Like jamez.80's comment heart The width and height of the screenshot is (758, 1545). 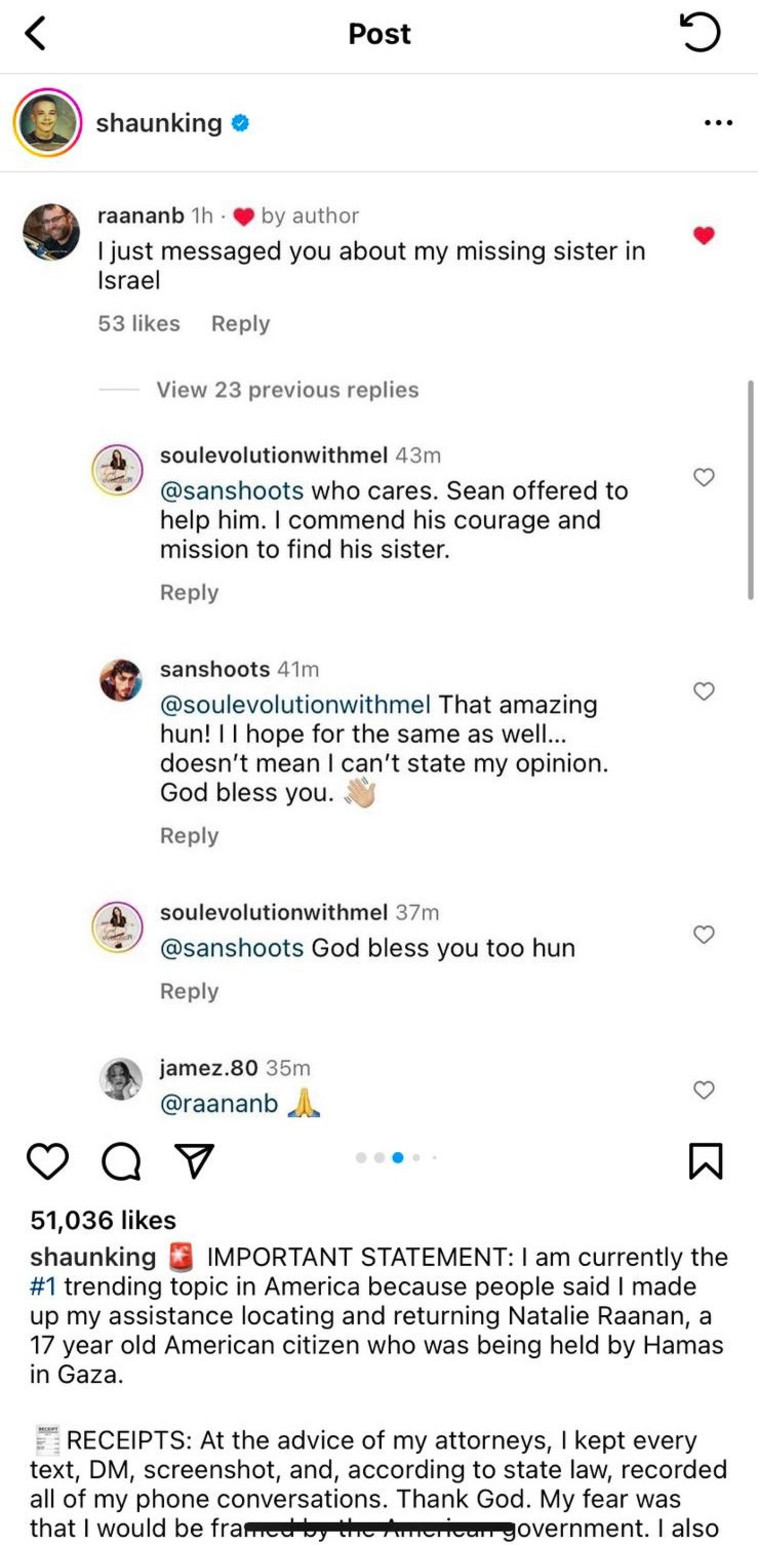[x=704, y=1090]
